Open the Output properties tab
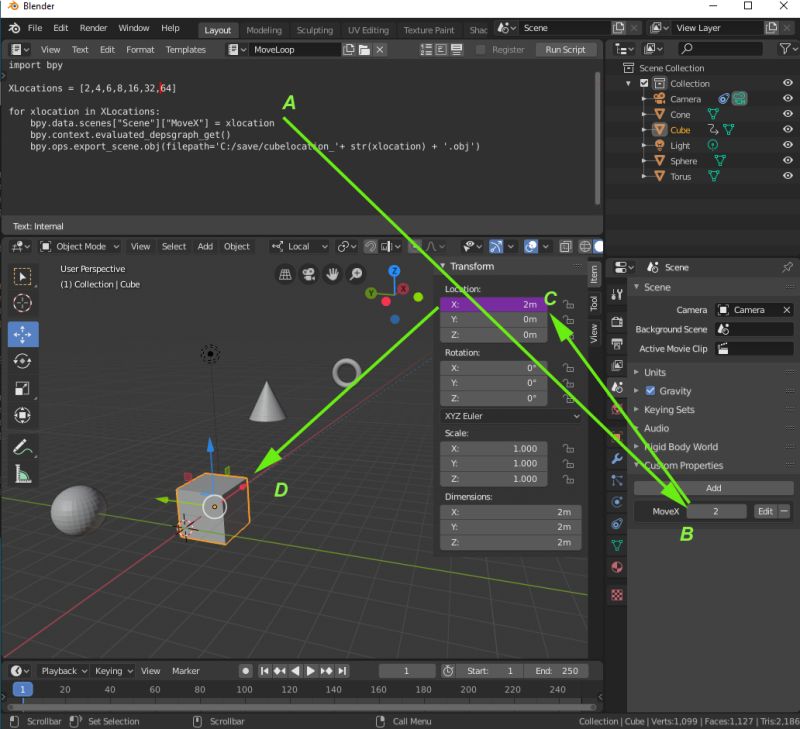 [617, 344]
